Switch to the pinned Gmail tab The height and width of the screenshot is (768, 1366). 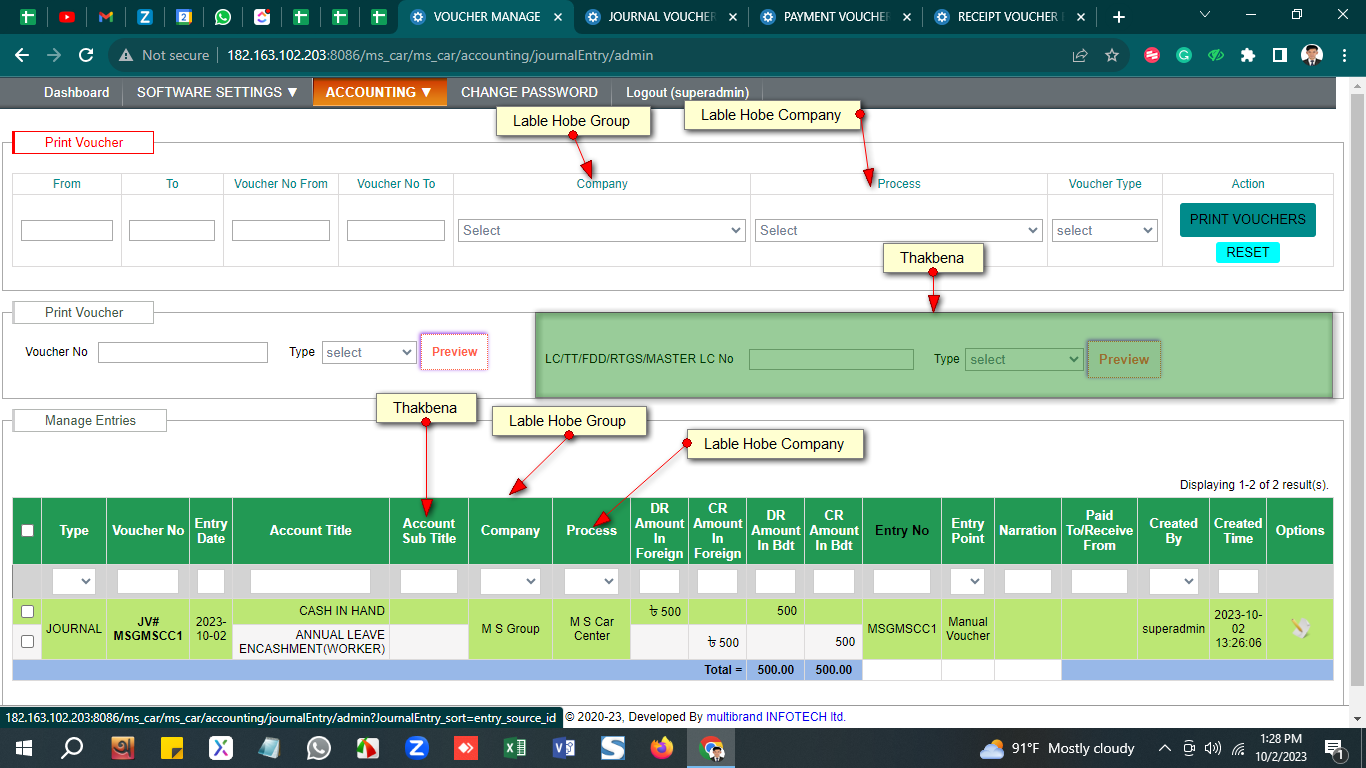pos(106,17)
